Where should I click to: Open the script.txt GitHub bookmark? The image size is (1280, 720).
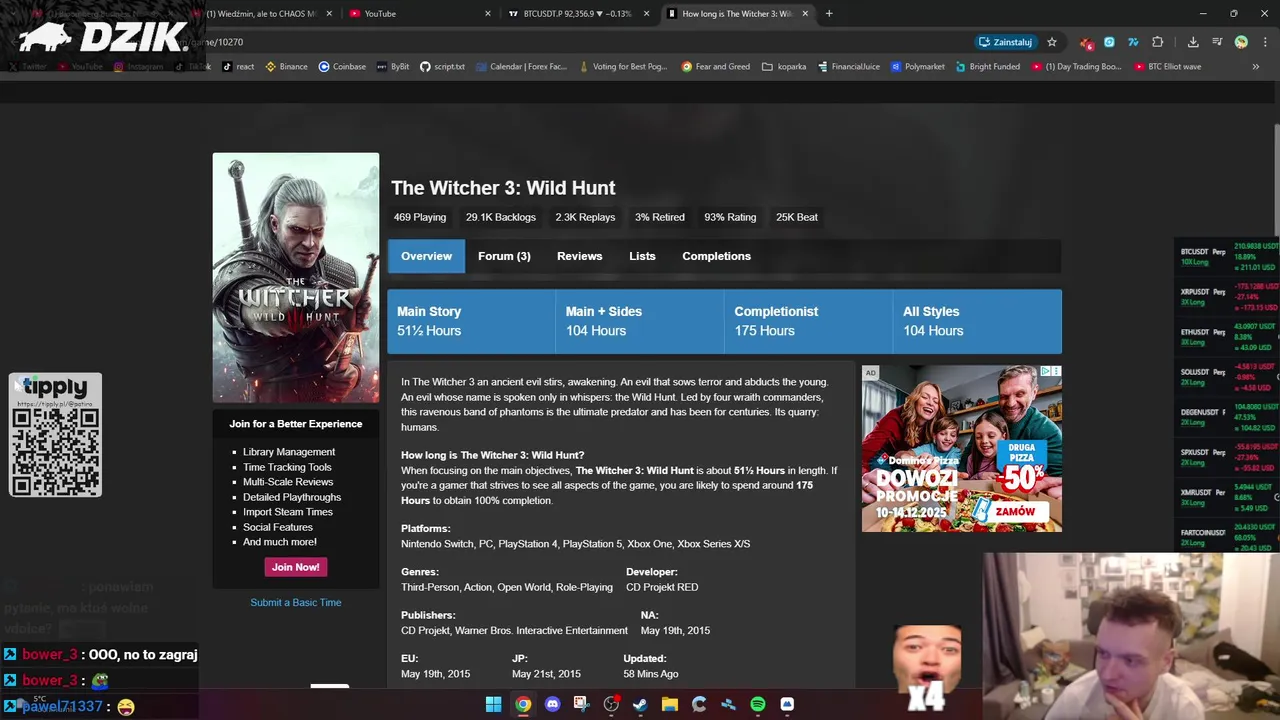point(442,67)
